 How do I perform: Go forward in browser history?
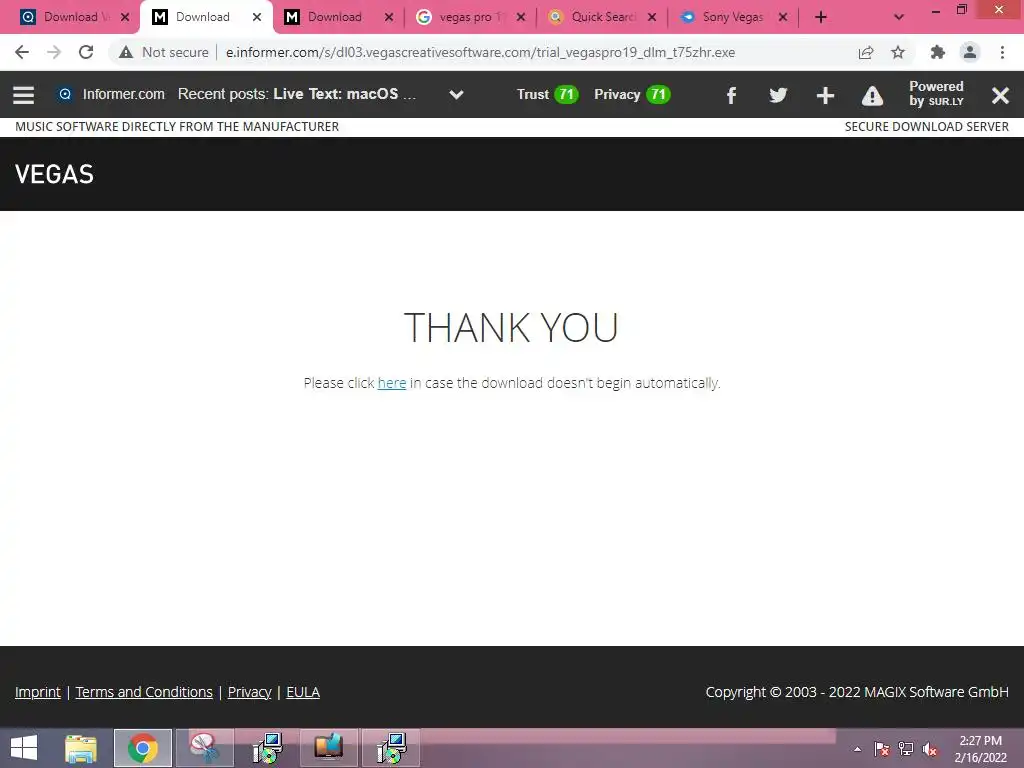pos(54,52)
